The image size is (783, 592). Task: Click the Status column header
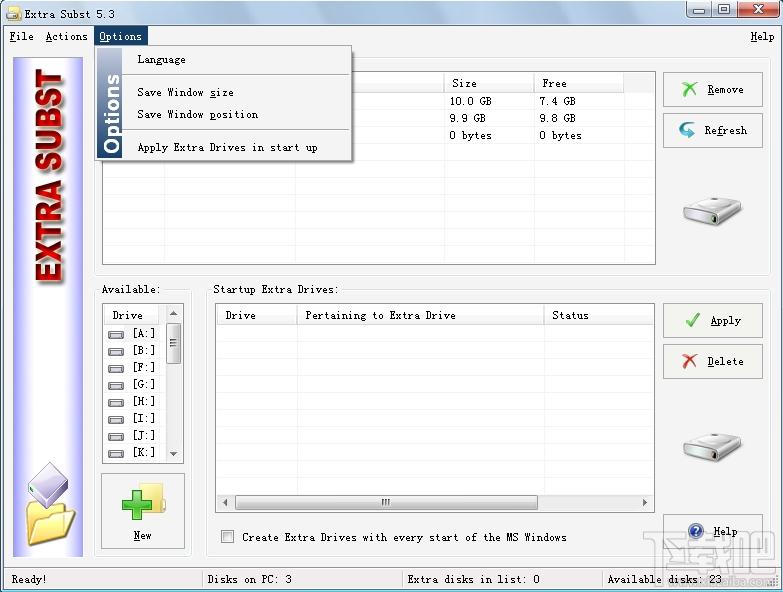[599, 315]
